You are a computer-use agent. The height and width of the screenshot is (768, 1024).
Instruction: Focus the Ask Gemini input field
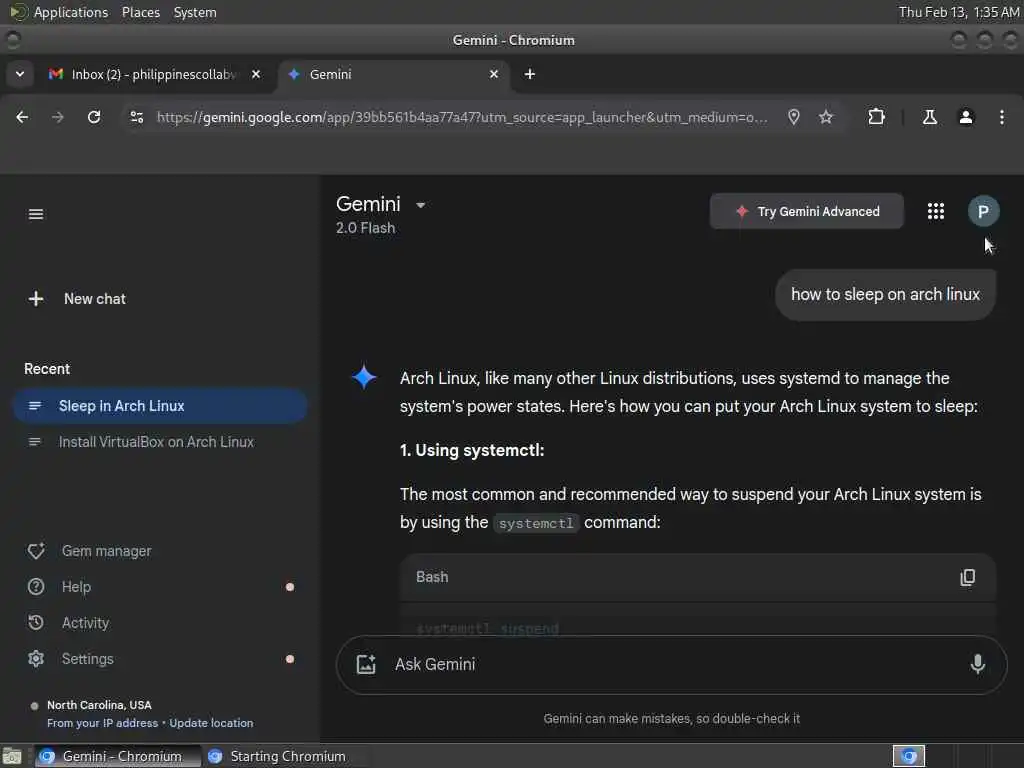[x=671, y=664]
